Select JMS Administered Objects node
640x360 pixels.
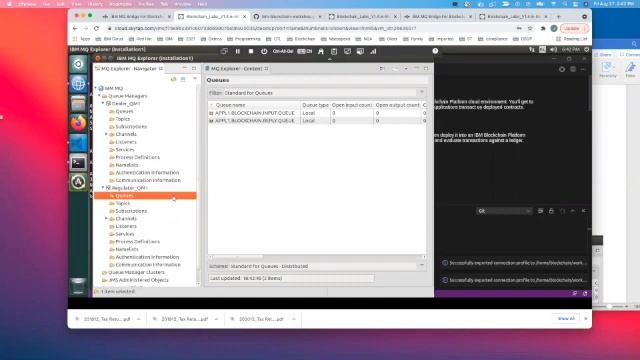click(x=138, y=280)
